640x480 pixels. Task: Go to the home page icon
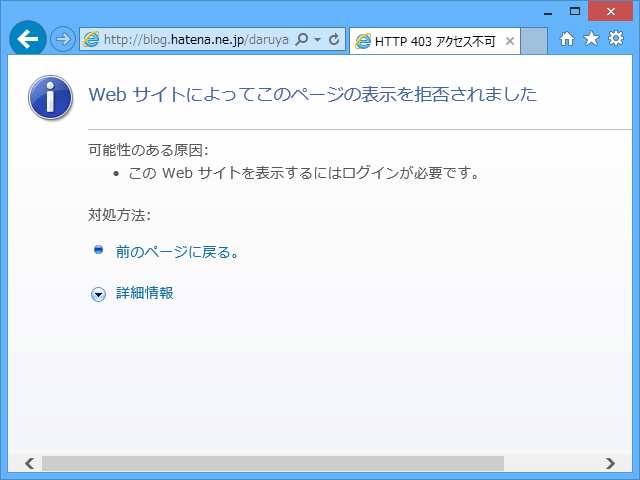point(567,39)
